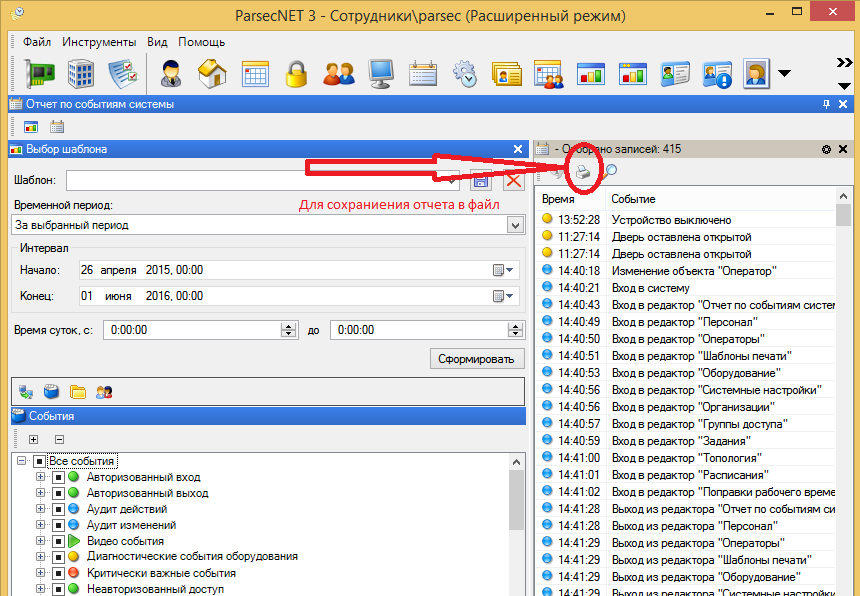Click the people with blue alert icon

[x=717, y=73]
